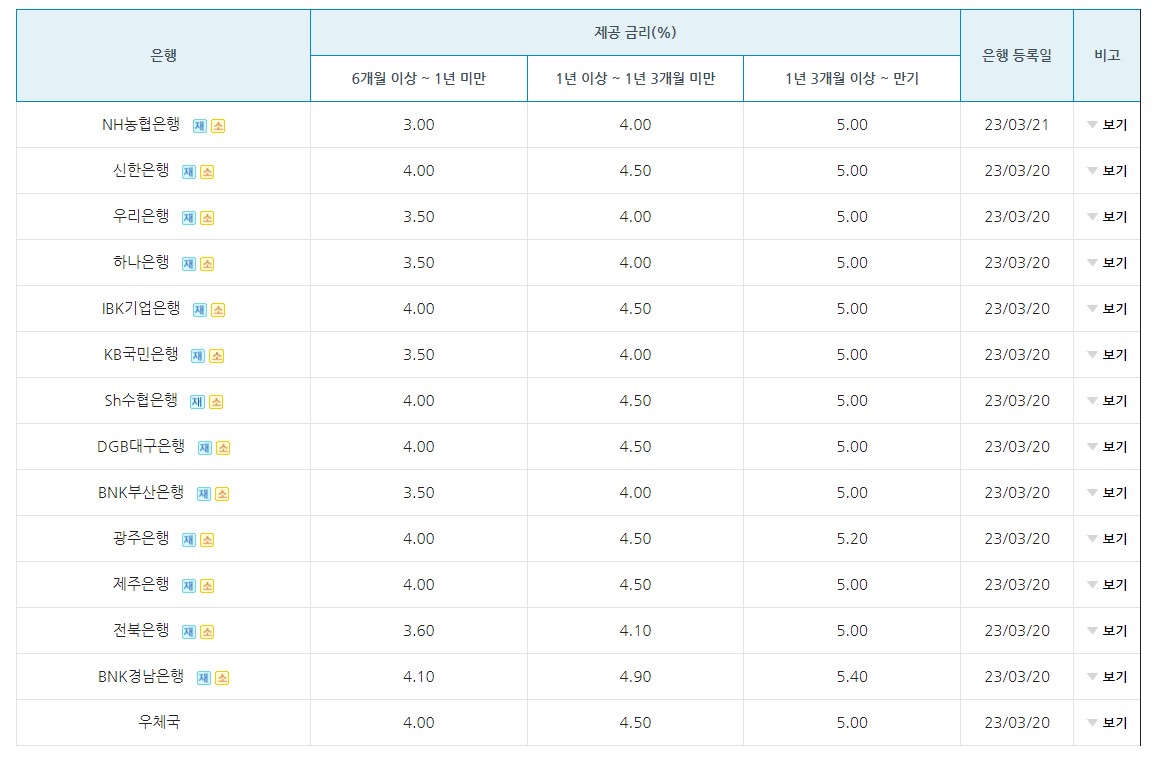Click the blue 재 badge beside NH농협은행
1152x766 pixels.
click(x=199, y=126)
